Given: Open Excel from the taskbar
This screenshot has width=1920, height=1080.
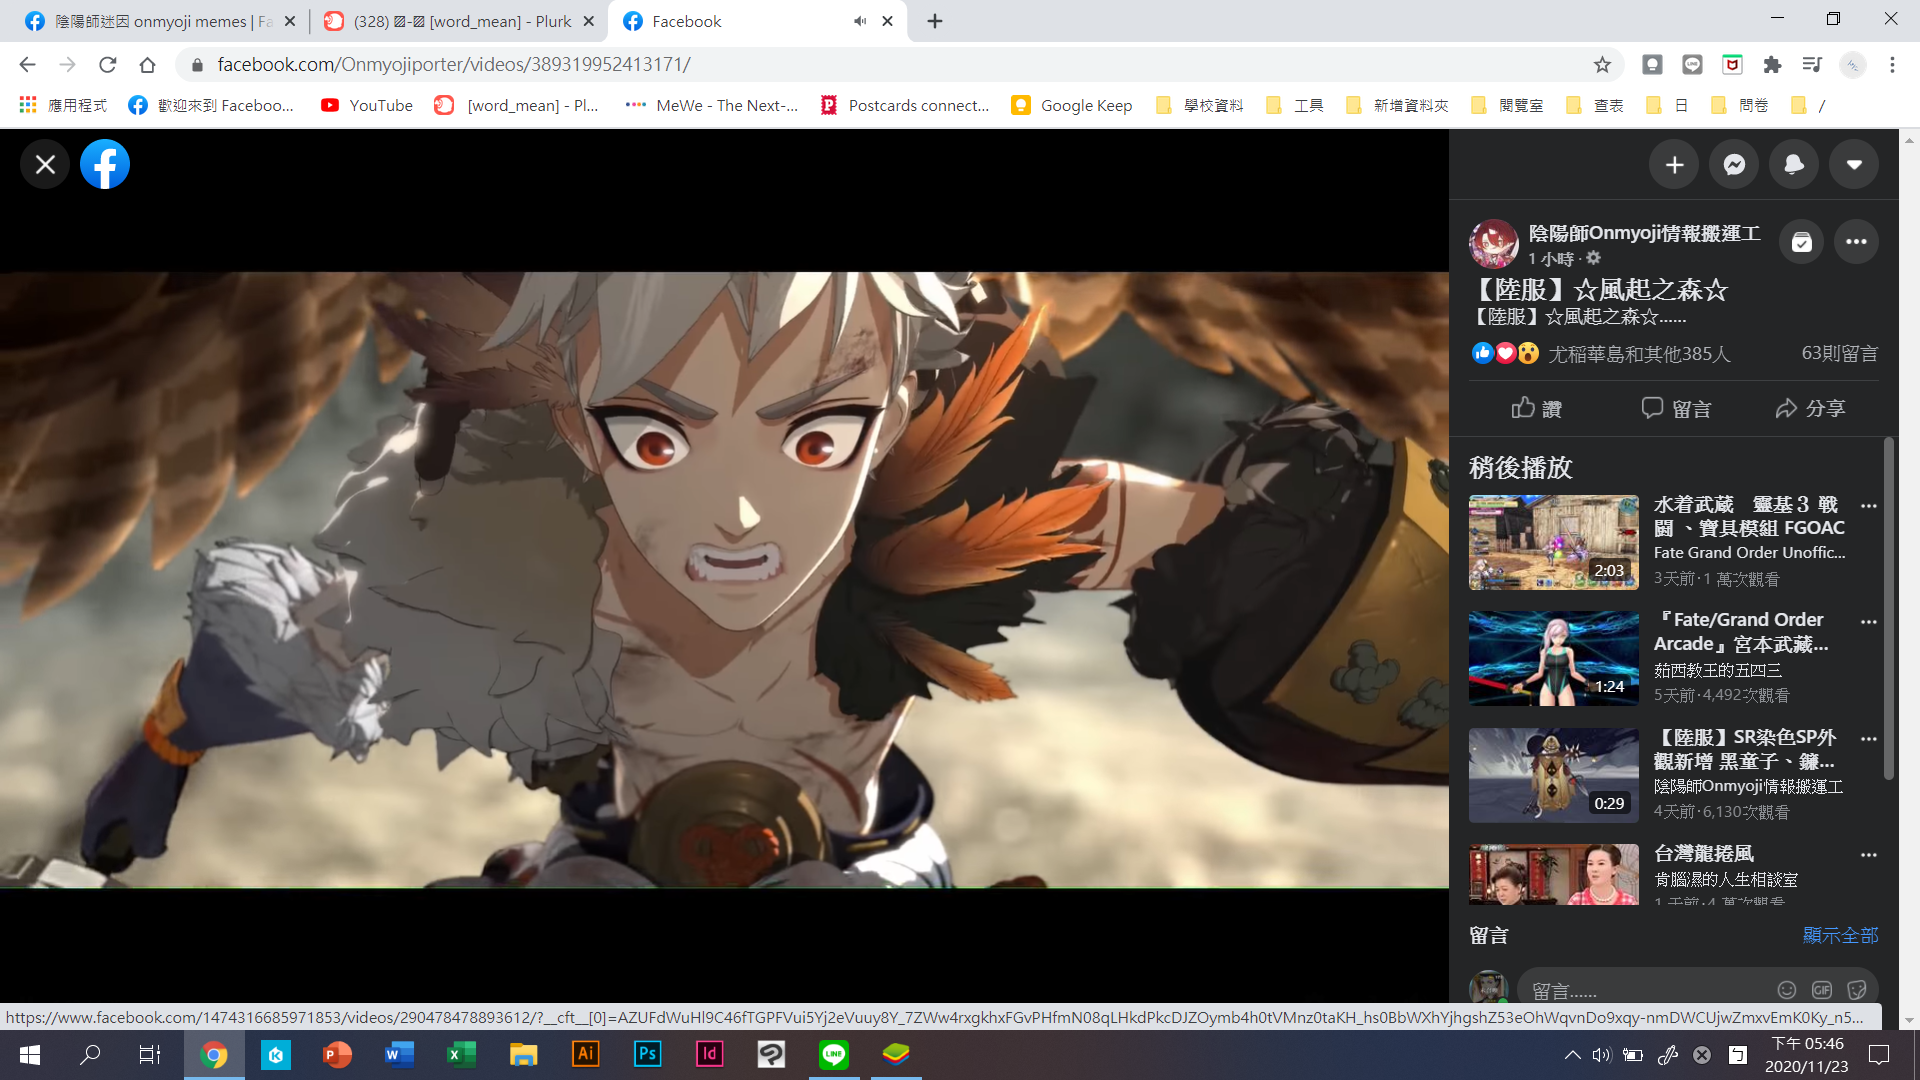Looking at the screenshot, I should click(461, 1054).
